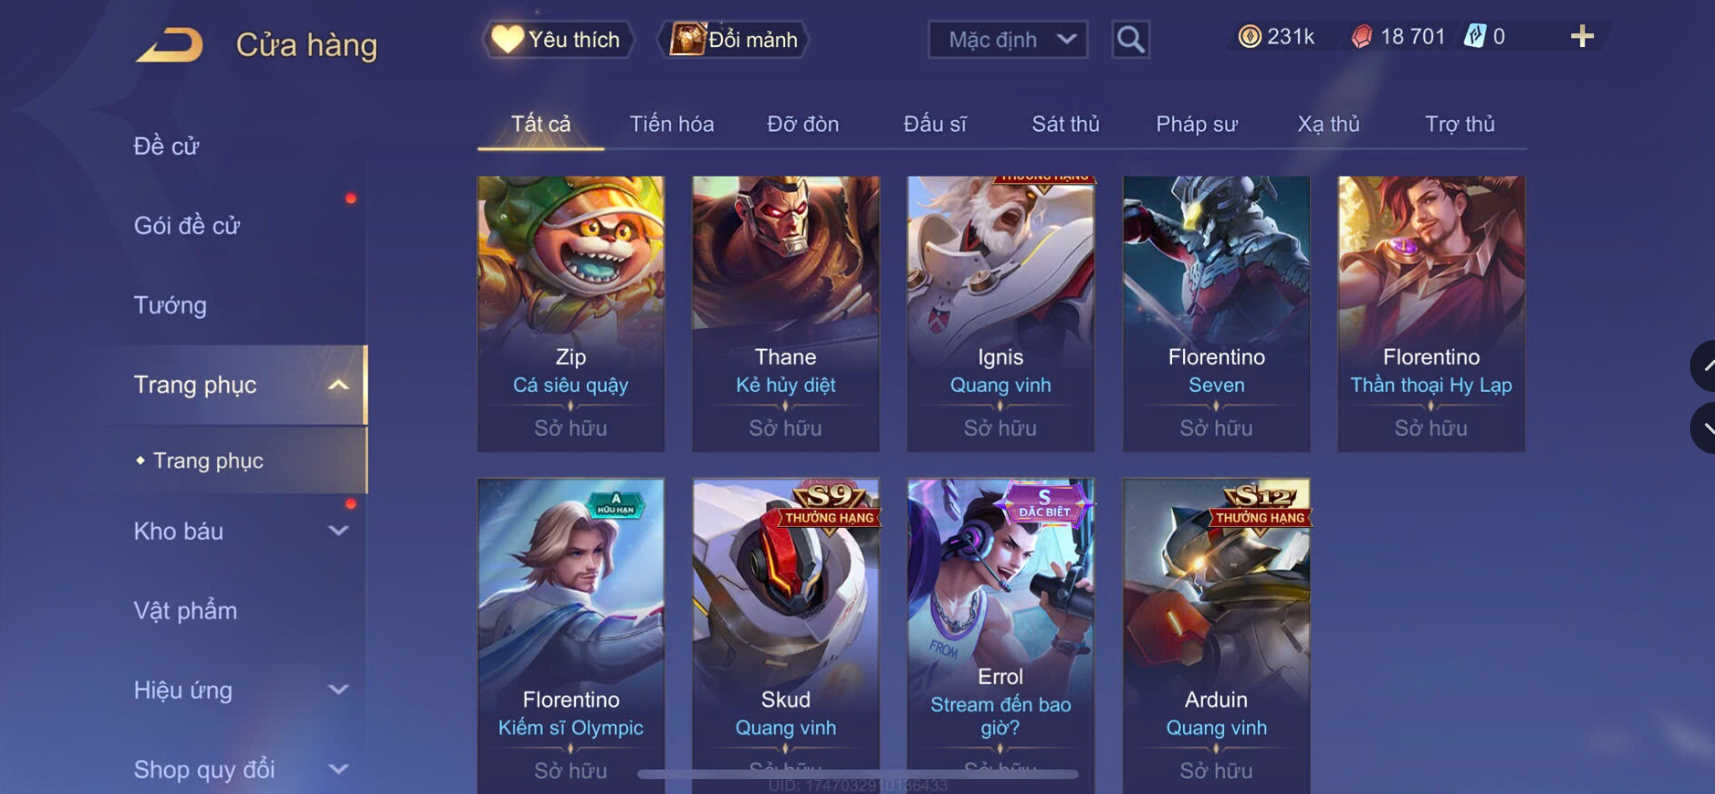Screen dimensions: 1715x794
Task: Select the Zip Cá siêu quậy skin card
Action: point(571,314)
